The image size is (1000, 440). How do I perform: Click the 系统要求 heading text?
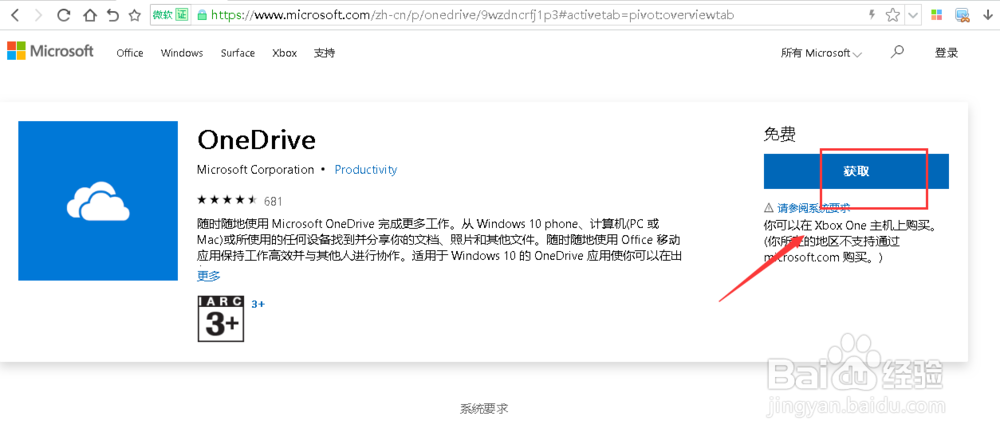484,409
